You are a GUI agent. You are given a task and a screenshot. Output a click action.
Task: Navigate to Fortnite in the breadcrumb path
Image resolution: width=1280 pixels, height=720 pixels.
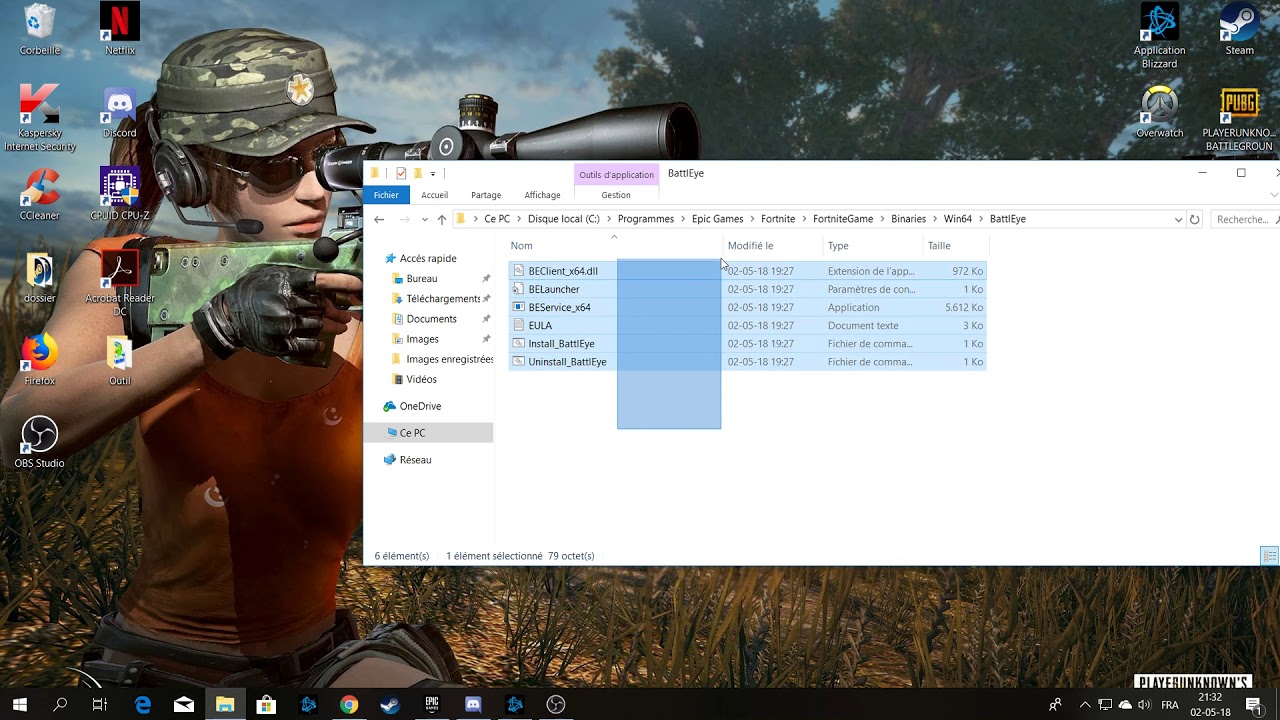pos(778,219)
